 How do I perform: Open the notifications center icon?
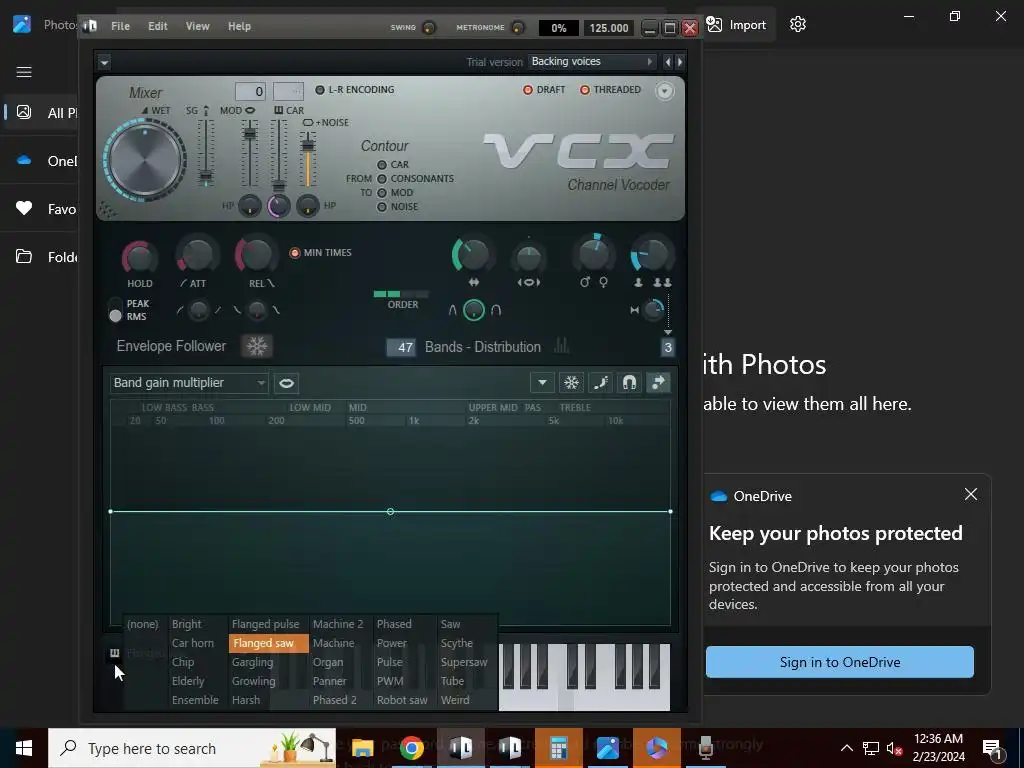[x=993, y=748]
